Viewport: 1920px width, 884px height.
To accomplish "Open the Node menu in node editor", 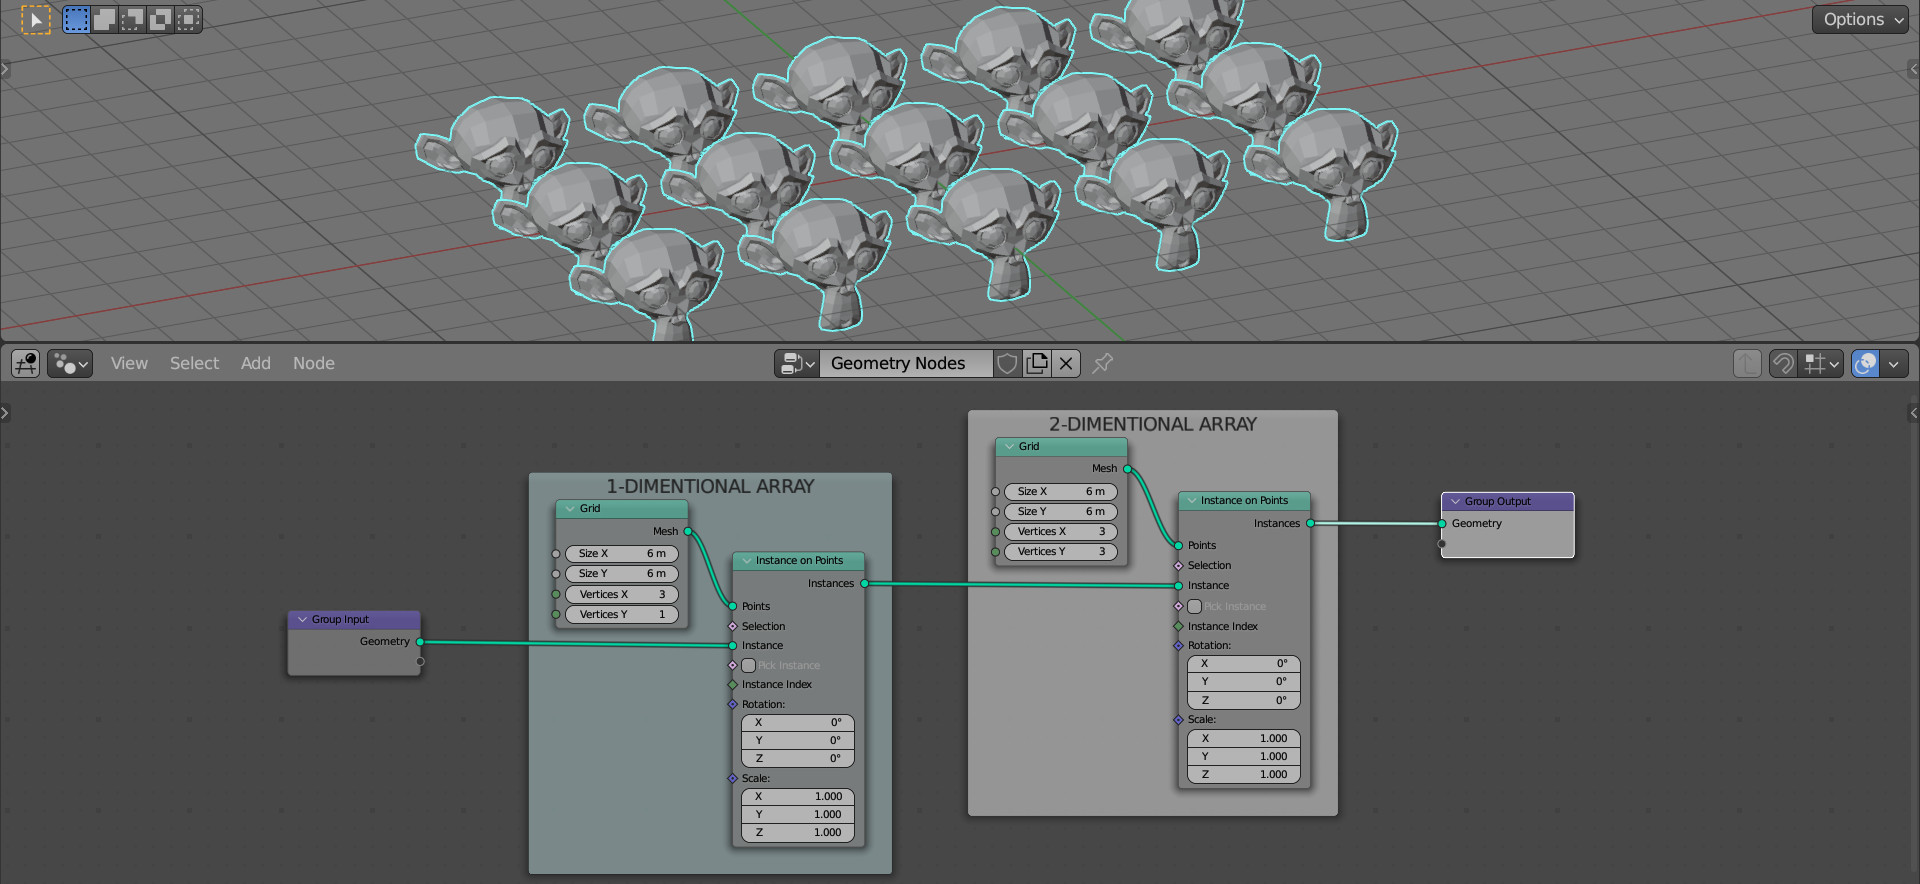I will click(x=314, y=363).
